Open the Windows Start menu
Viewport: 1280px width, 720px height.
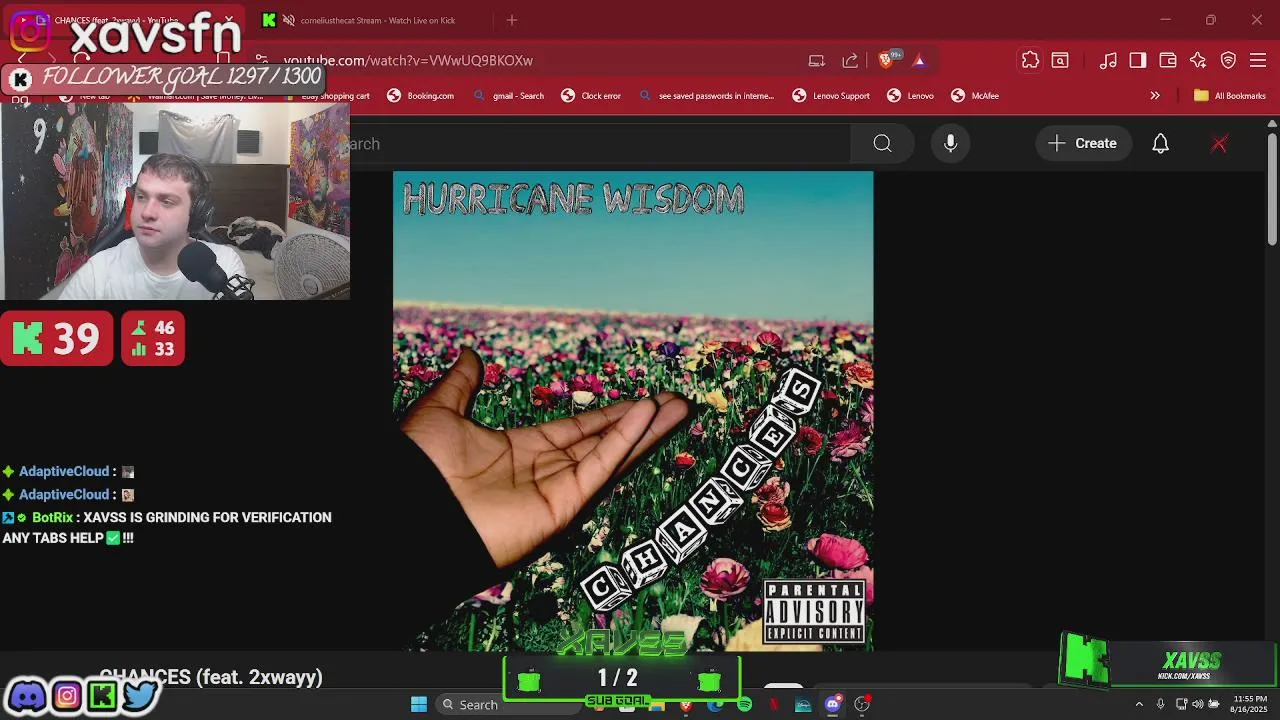pyautogui.click(x=419, y=704)
